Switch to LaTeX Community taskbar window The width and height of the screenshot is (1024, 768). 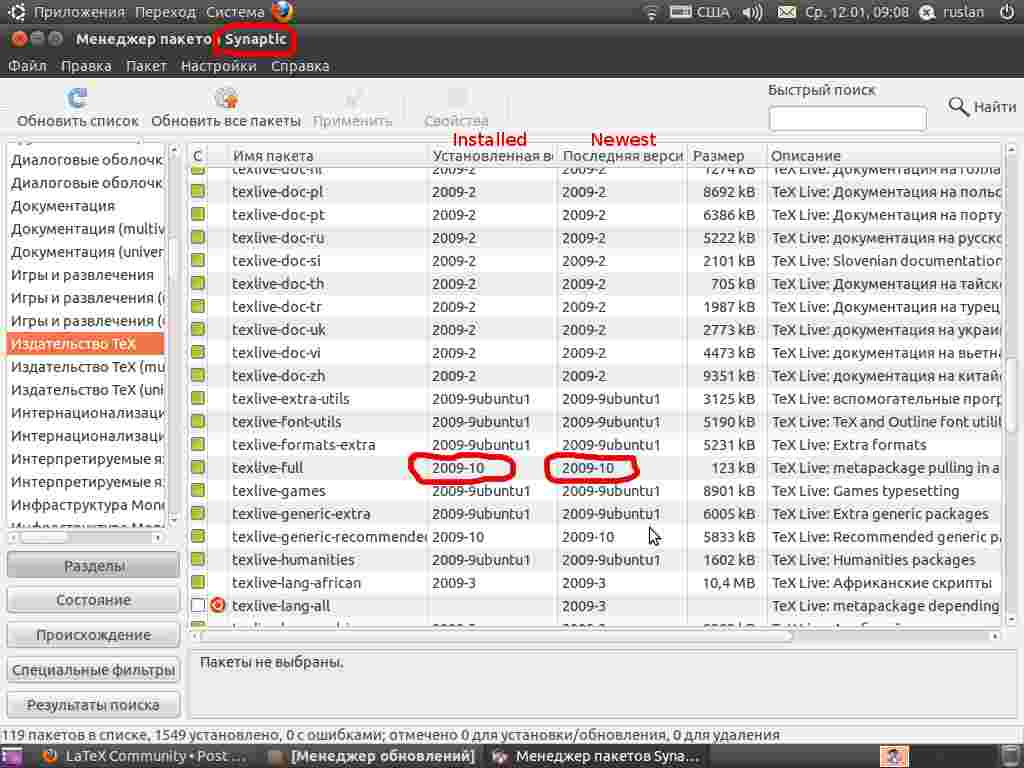click(x=144, y=756)
